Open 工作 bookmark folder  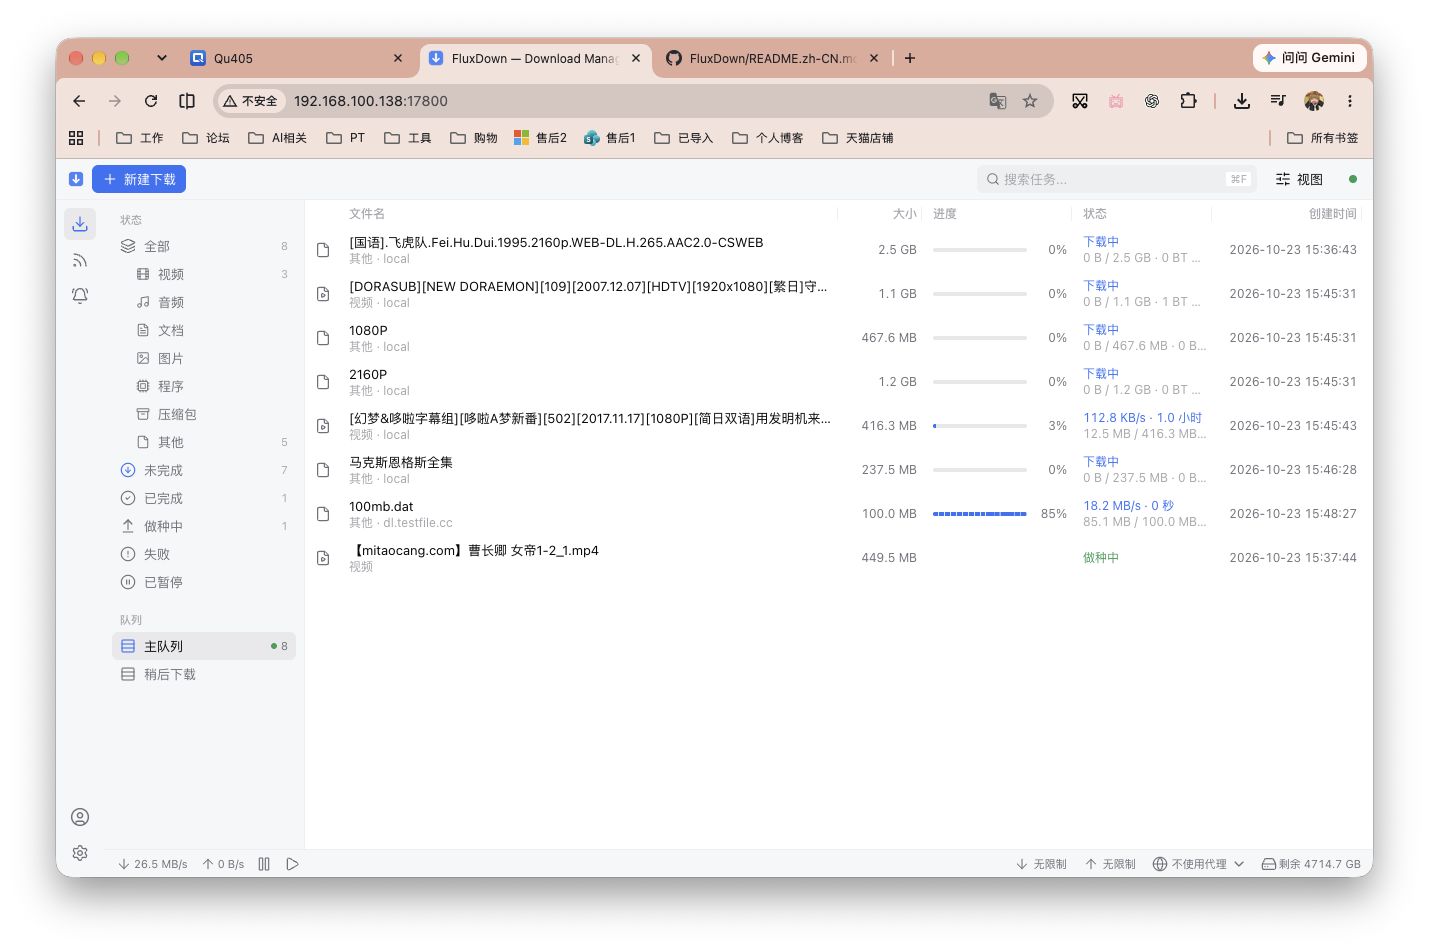[140, 138]
